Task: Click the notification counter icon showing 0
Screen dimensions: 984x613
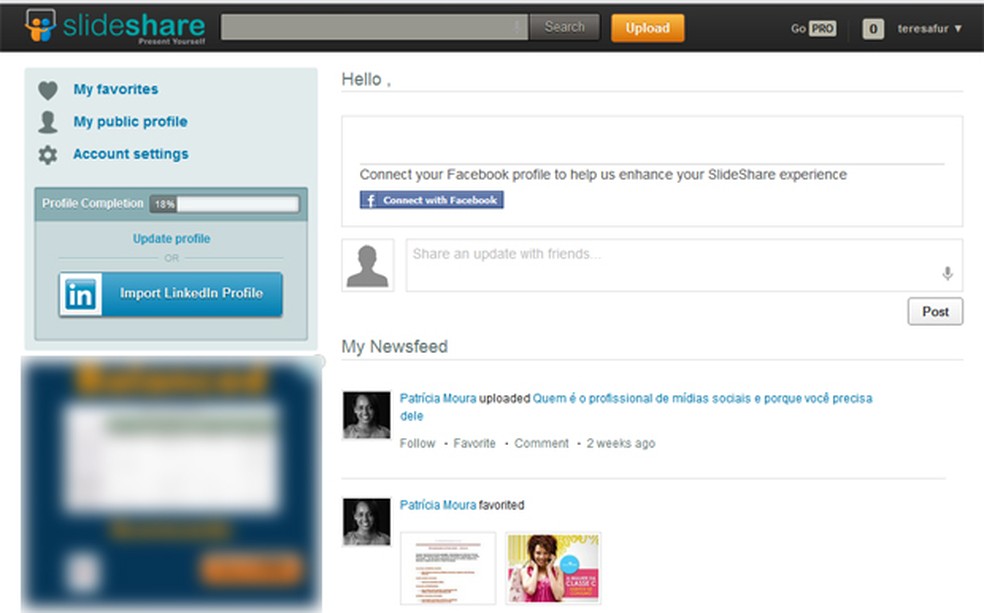Action: (x=872, y=28)
